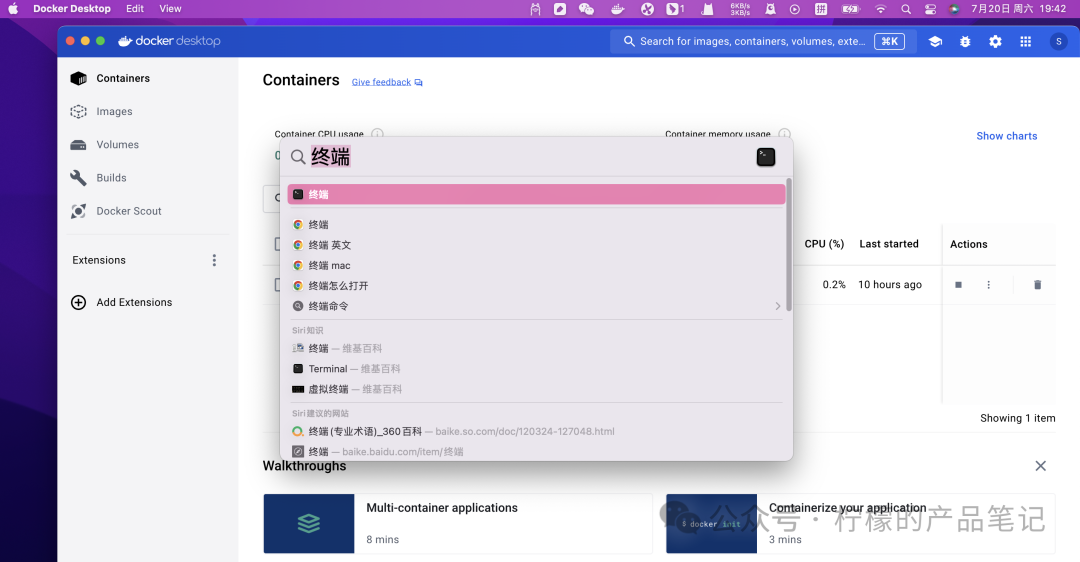Click the battery status icon
Viewport: 1080px width, 562px height.
tap(851, 9)
